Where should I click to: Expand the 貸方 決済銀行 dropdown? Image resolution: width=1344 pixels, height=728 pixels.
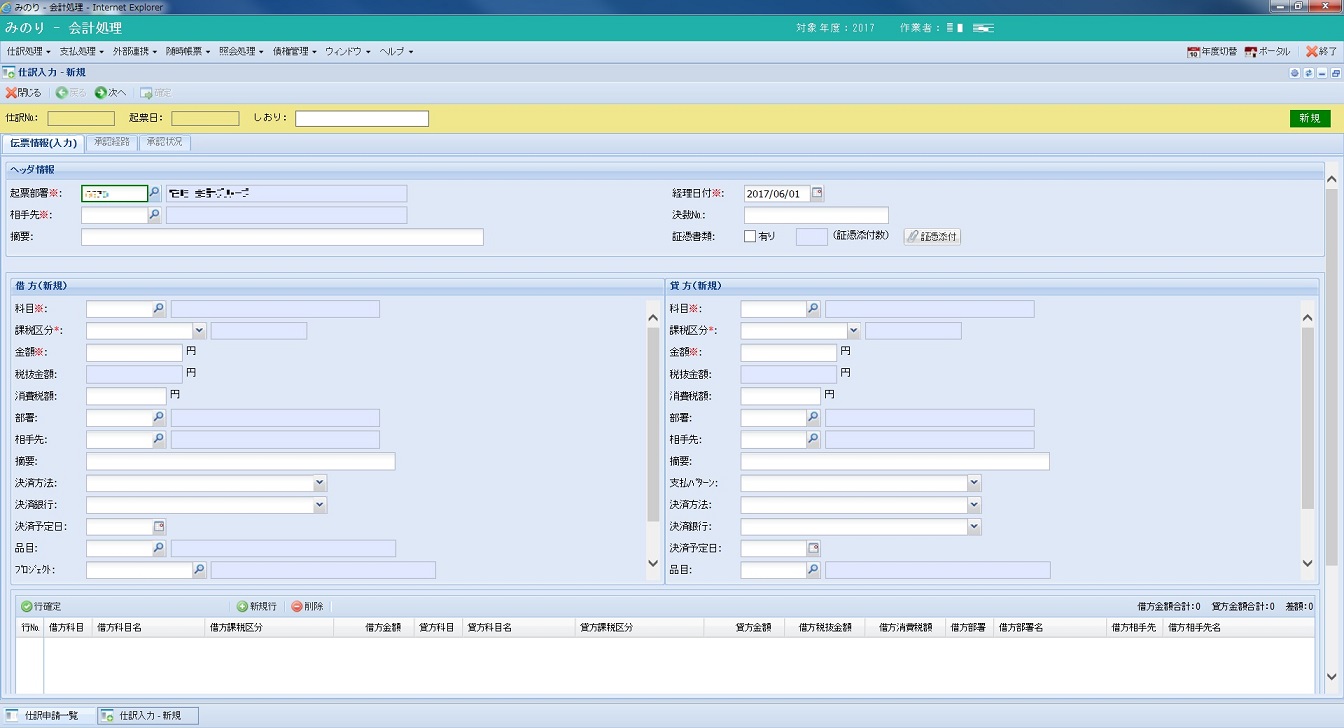coord(974,526)
